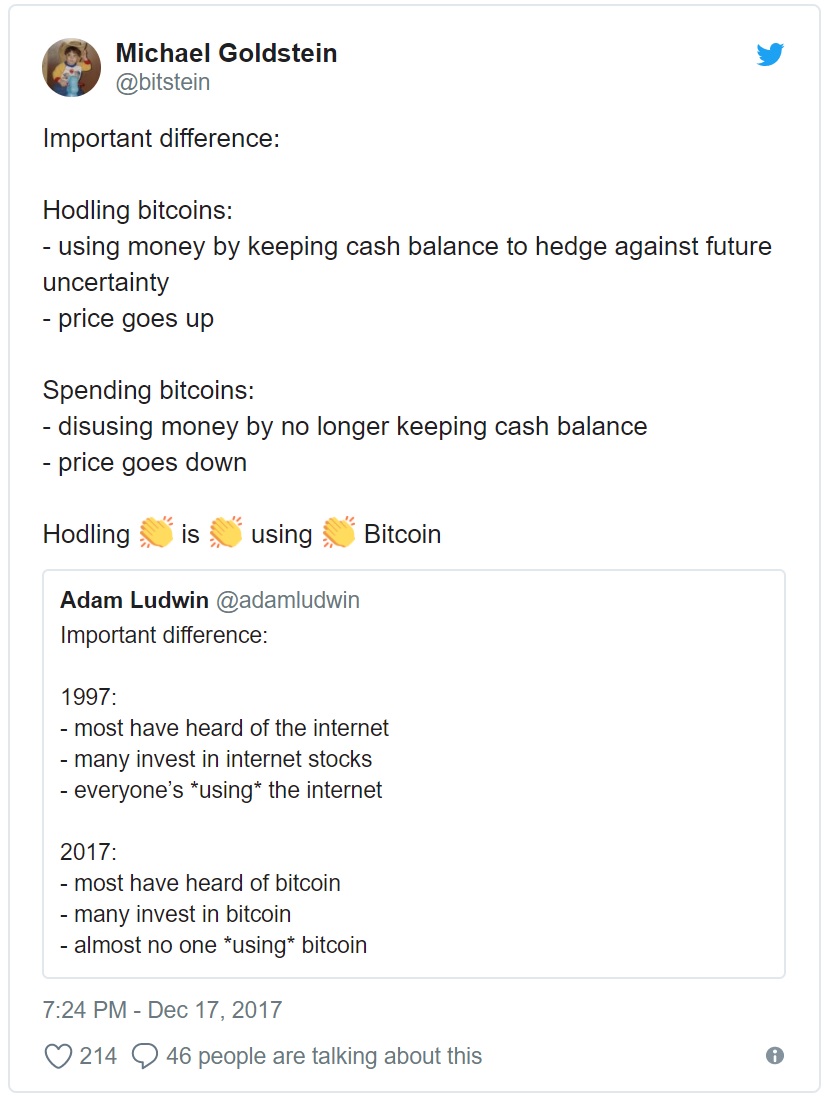Viewport: 828px width, 1100px height.
Task: Open "46 people are talking about this"
Action: [323, 1056]
